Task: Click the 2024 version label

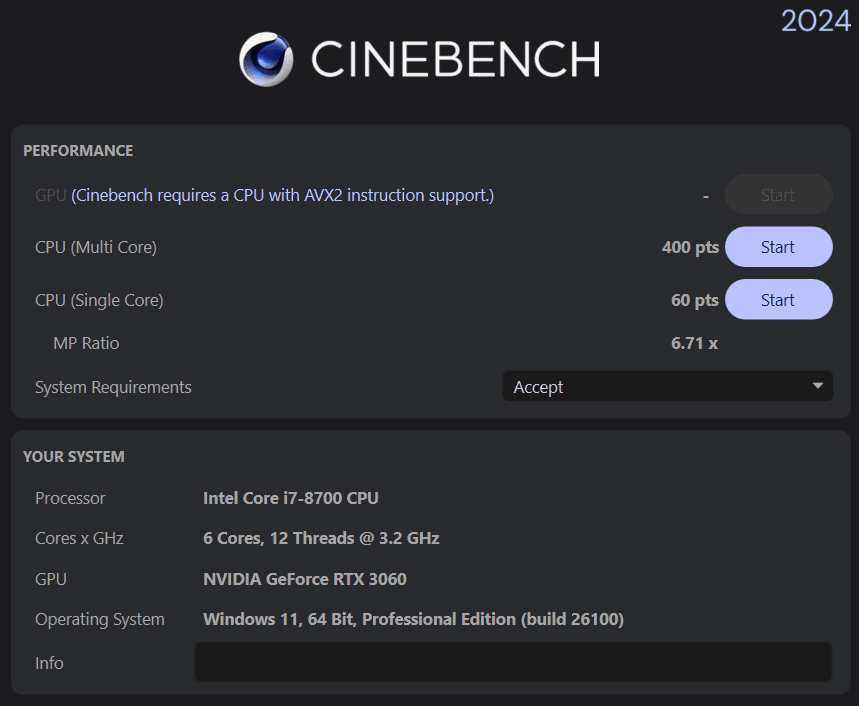Action: tap(816, 21)
